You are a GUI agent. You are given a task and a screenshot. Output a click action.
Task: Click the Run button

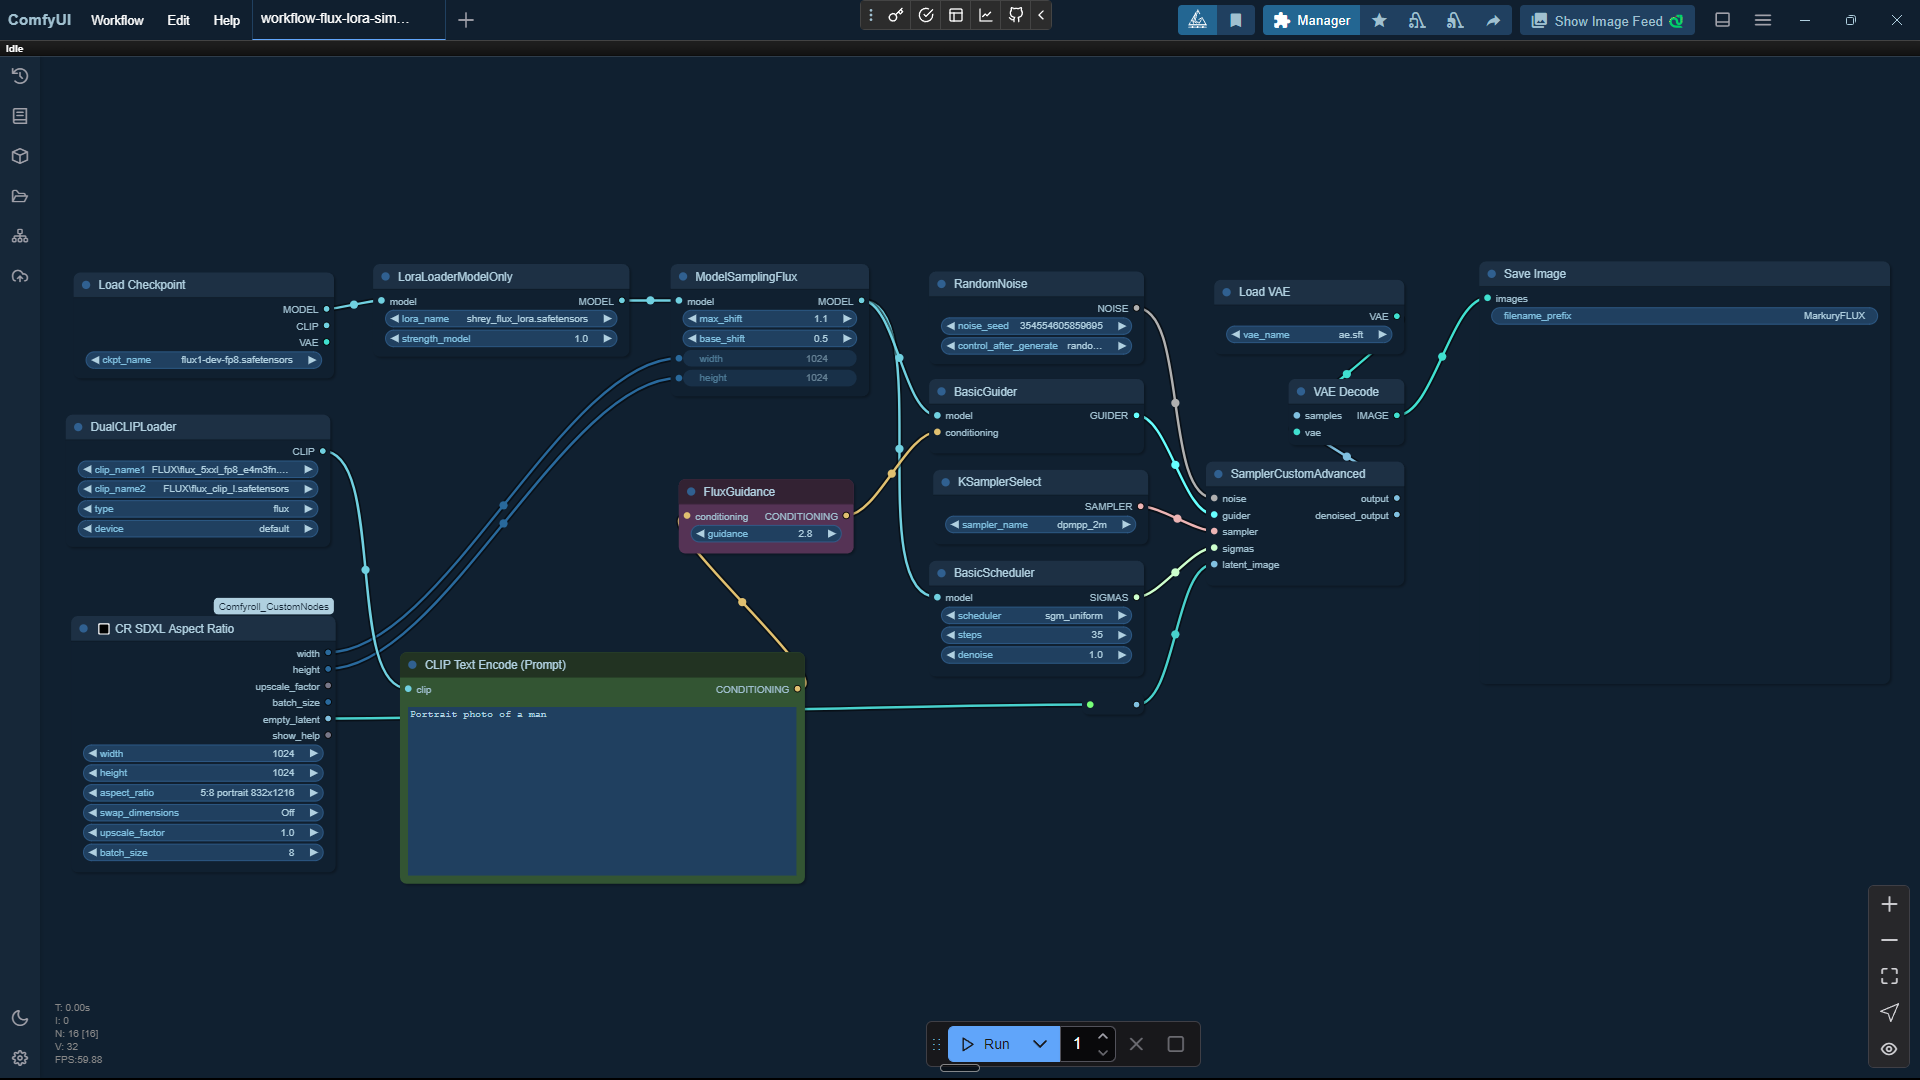point(985,1044)
